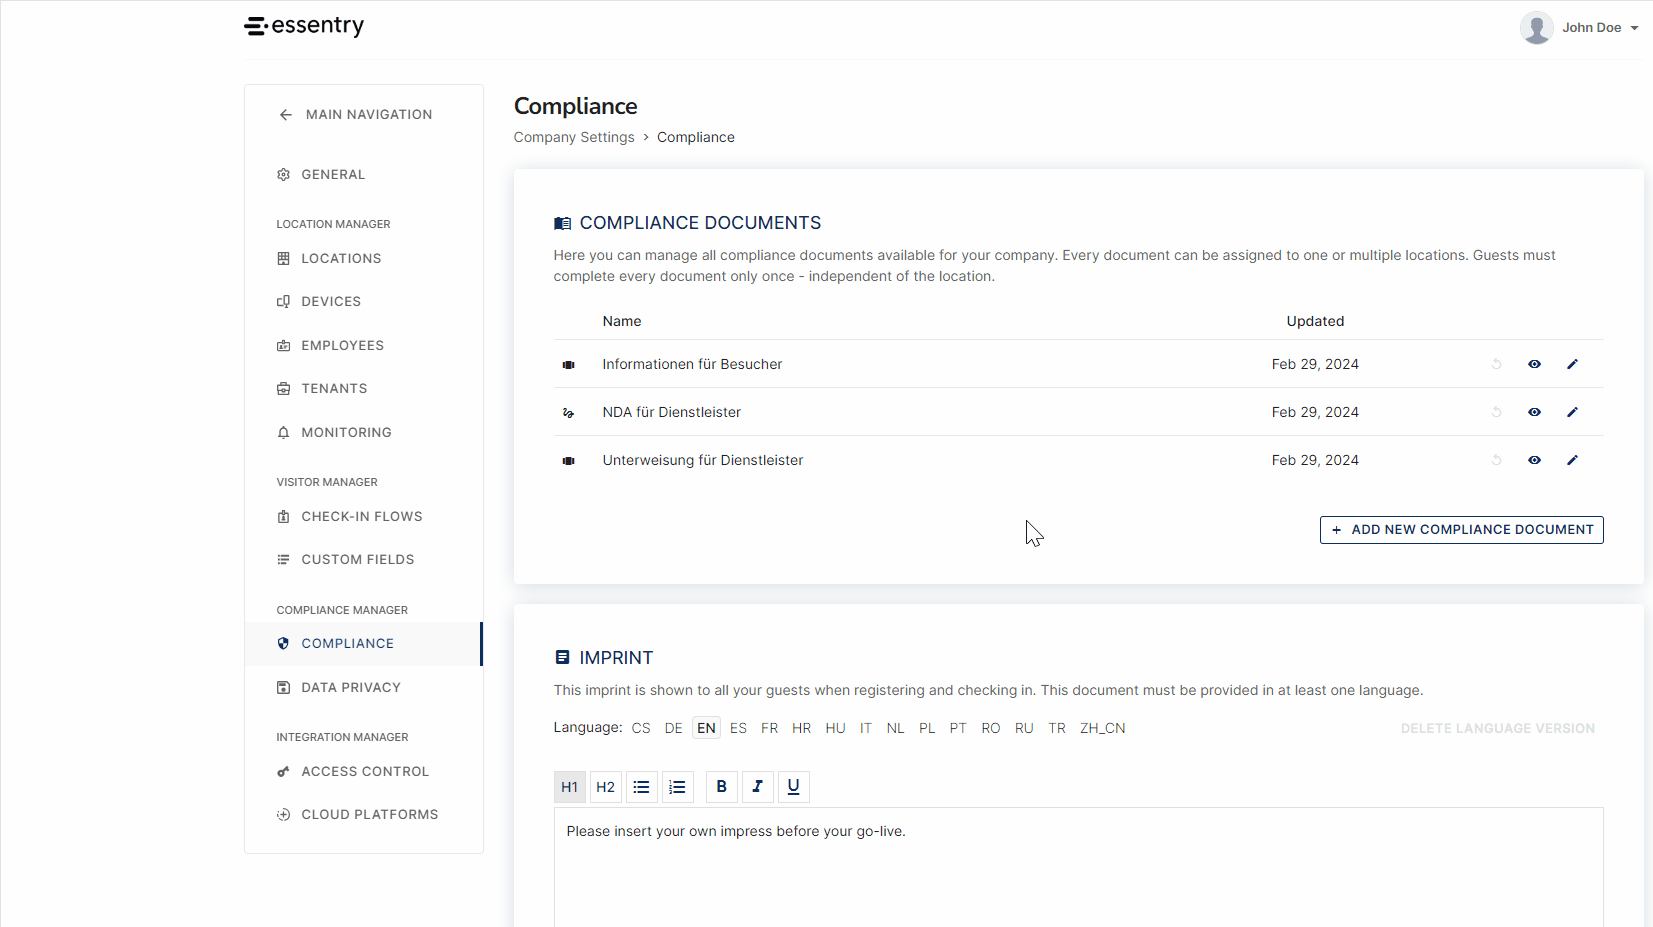
Task: Insert a numbered list
Action: [678, 788]
